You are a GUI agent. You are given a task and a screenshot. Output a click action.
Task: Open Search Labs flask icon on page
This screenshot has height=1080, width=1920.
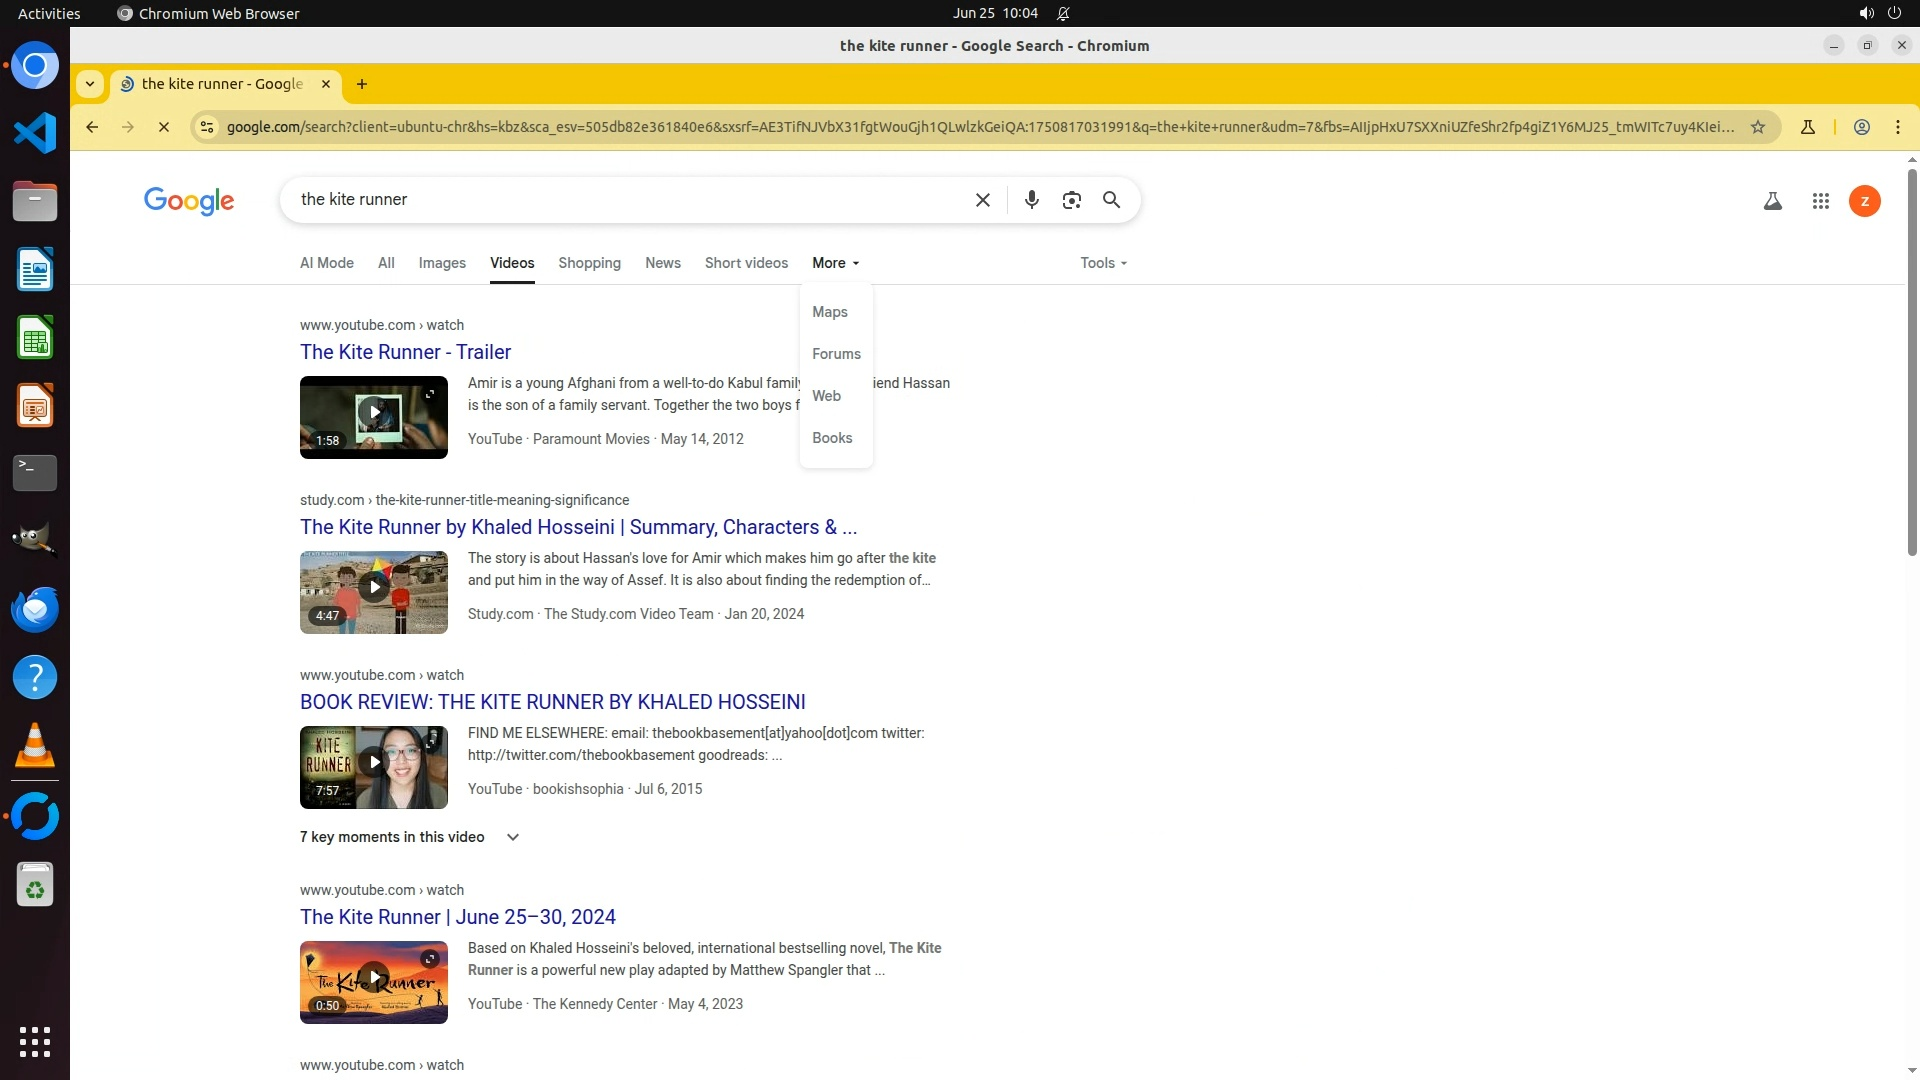pos(1772,201)
